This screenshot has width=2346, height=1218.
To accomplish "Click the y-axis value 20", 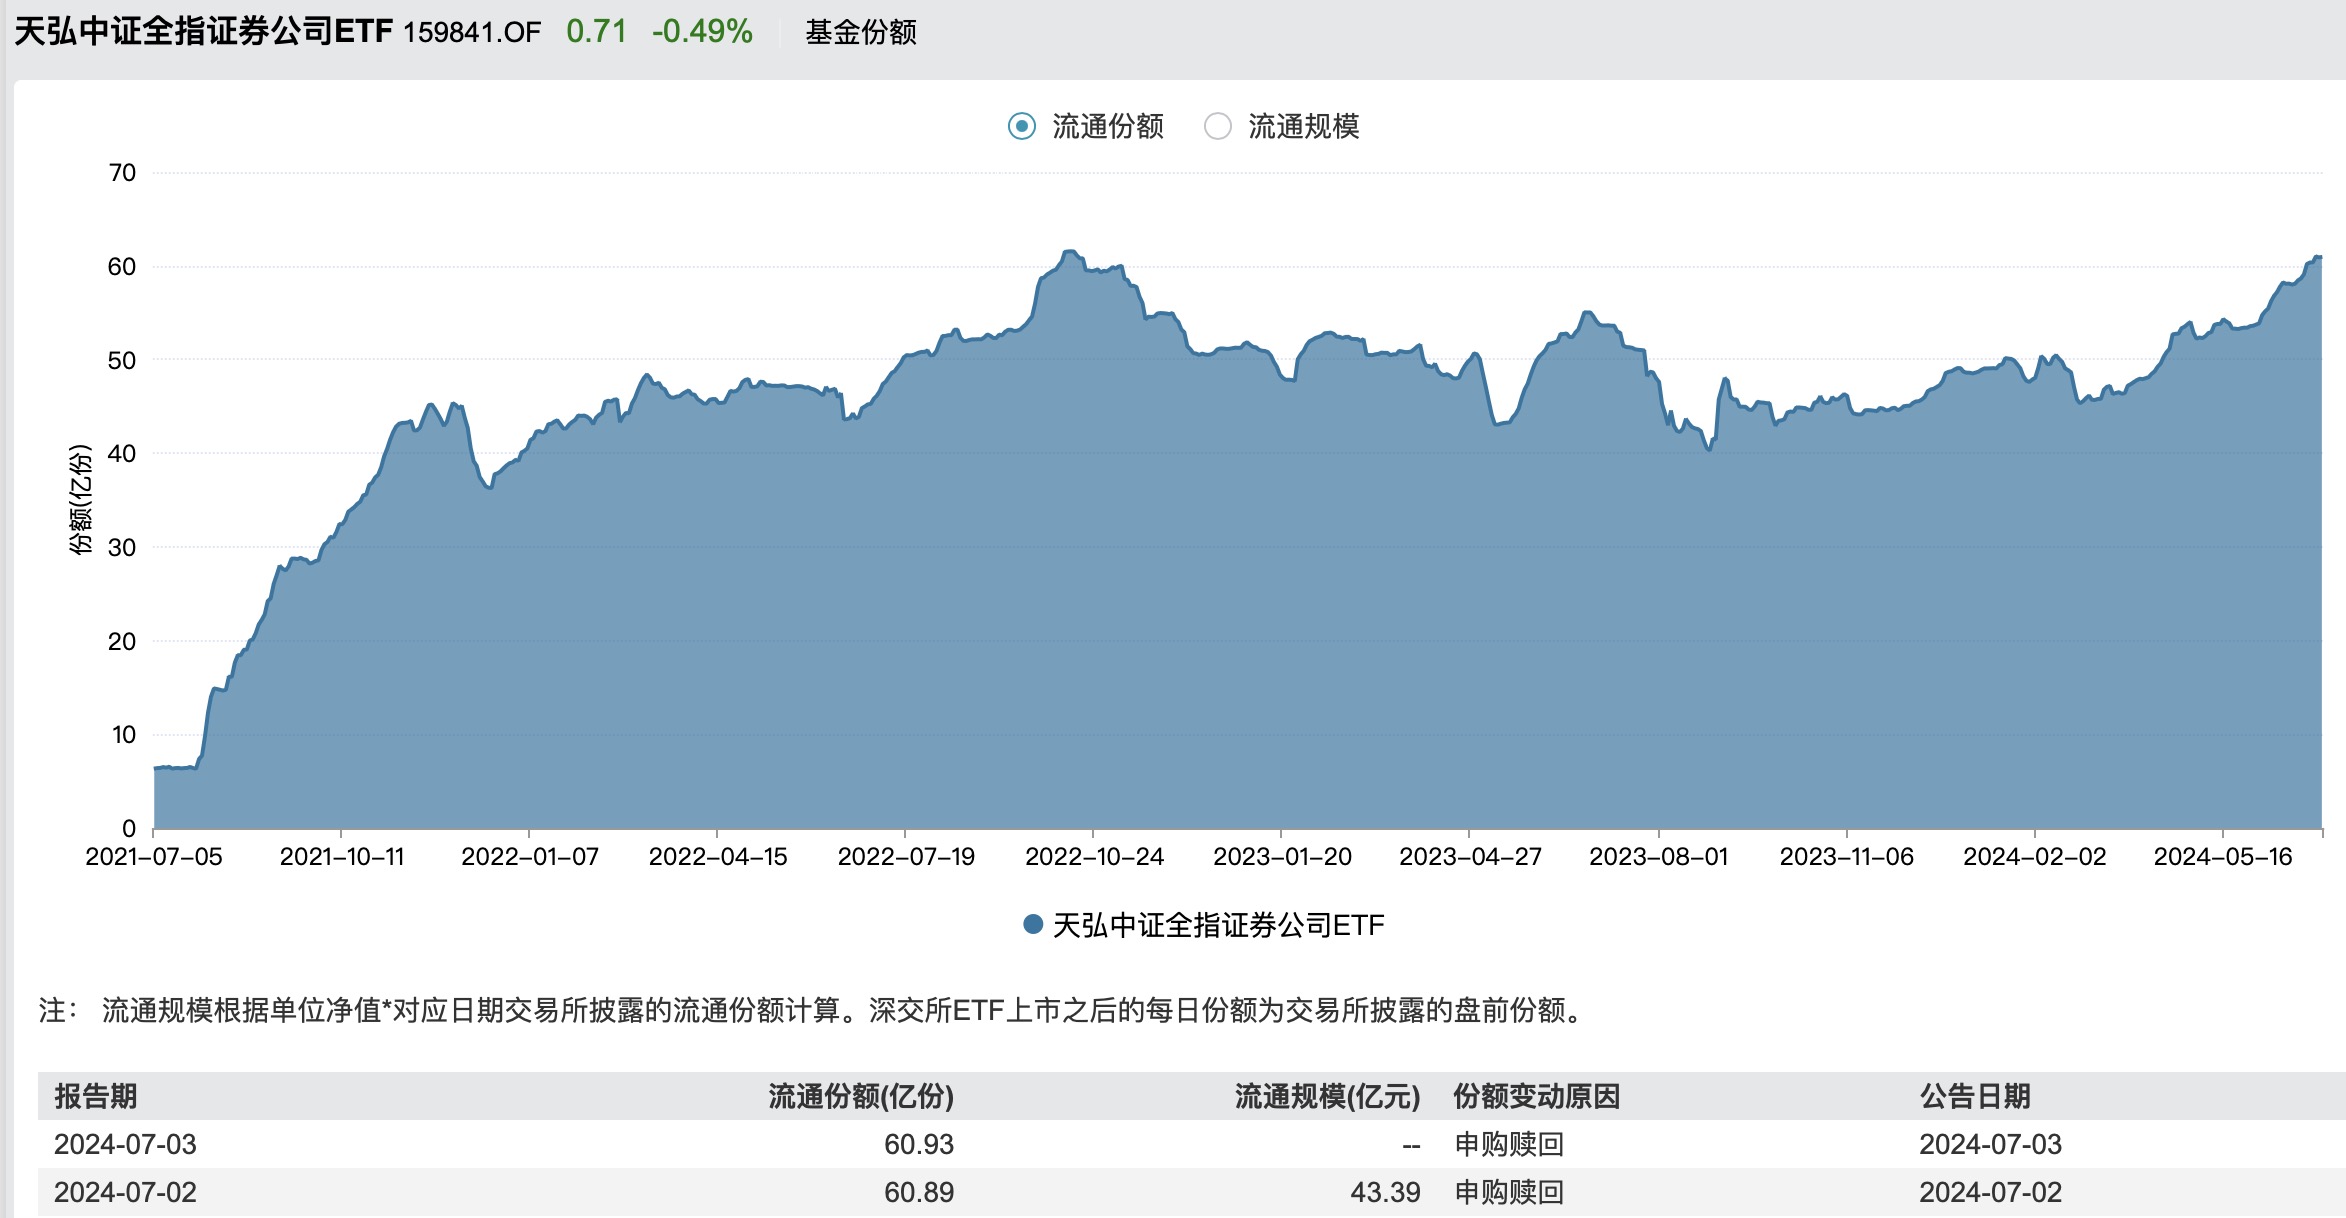I will (122, 641).
